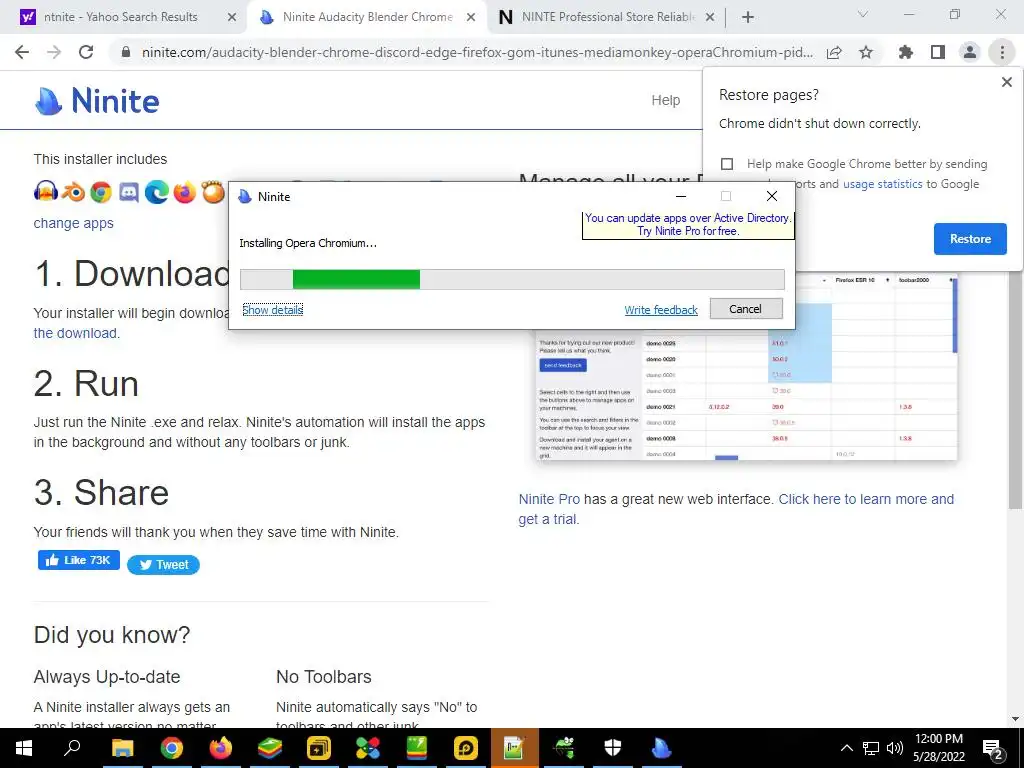Click the address bar URL field
The image size is (1024, 768).
tap(477, 52)
